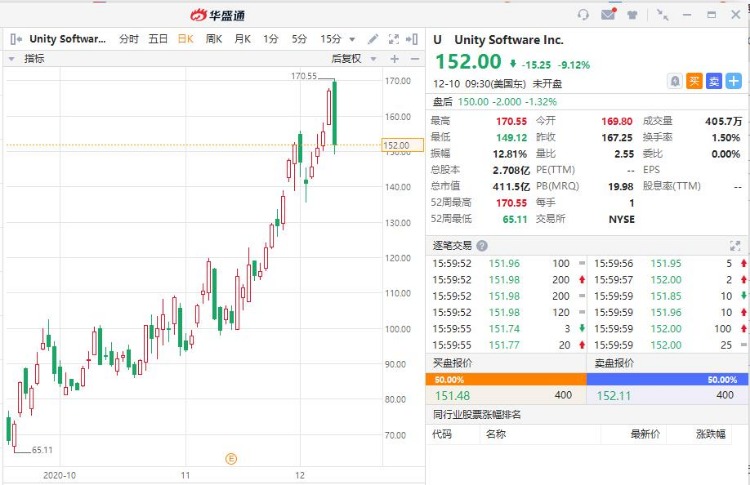Expand the tick-by-tick trades panel

735,246
